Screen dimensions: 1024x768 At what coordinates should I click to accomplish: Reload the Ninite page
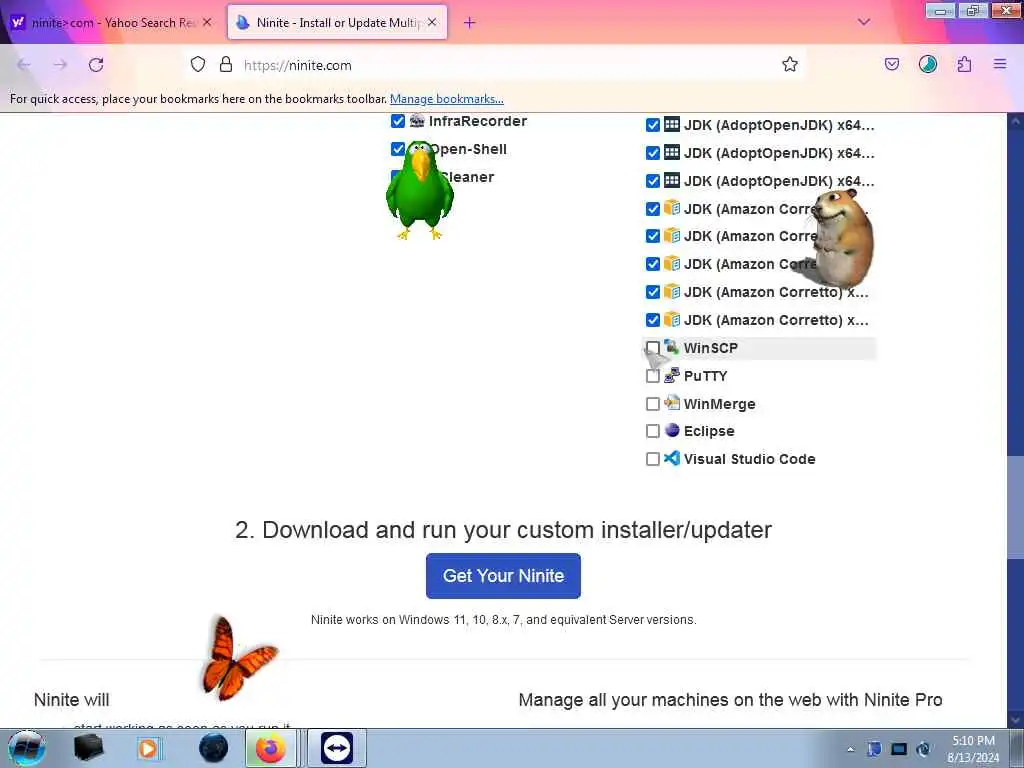tap(96, 65)
